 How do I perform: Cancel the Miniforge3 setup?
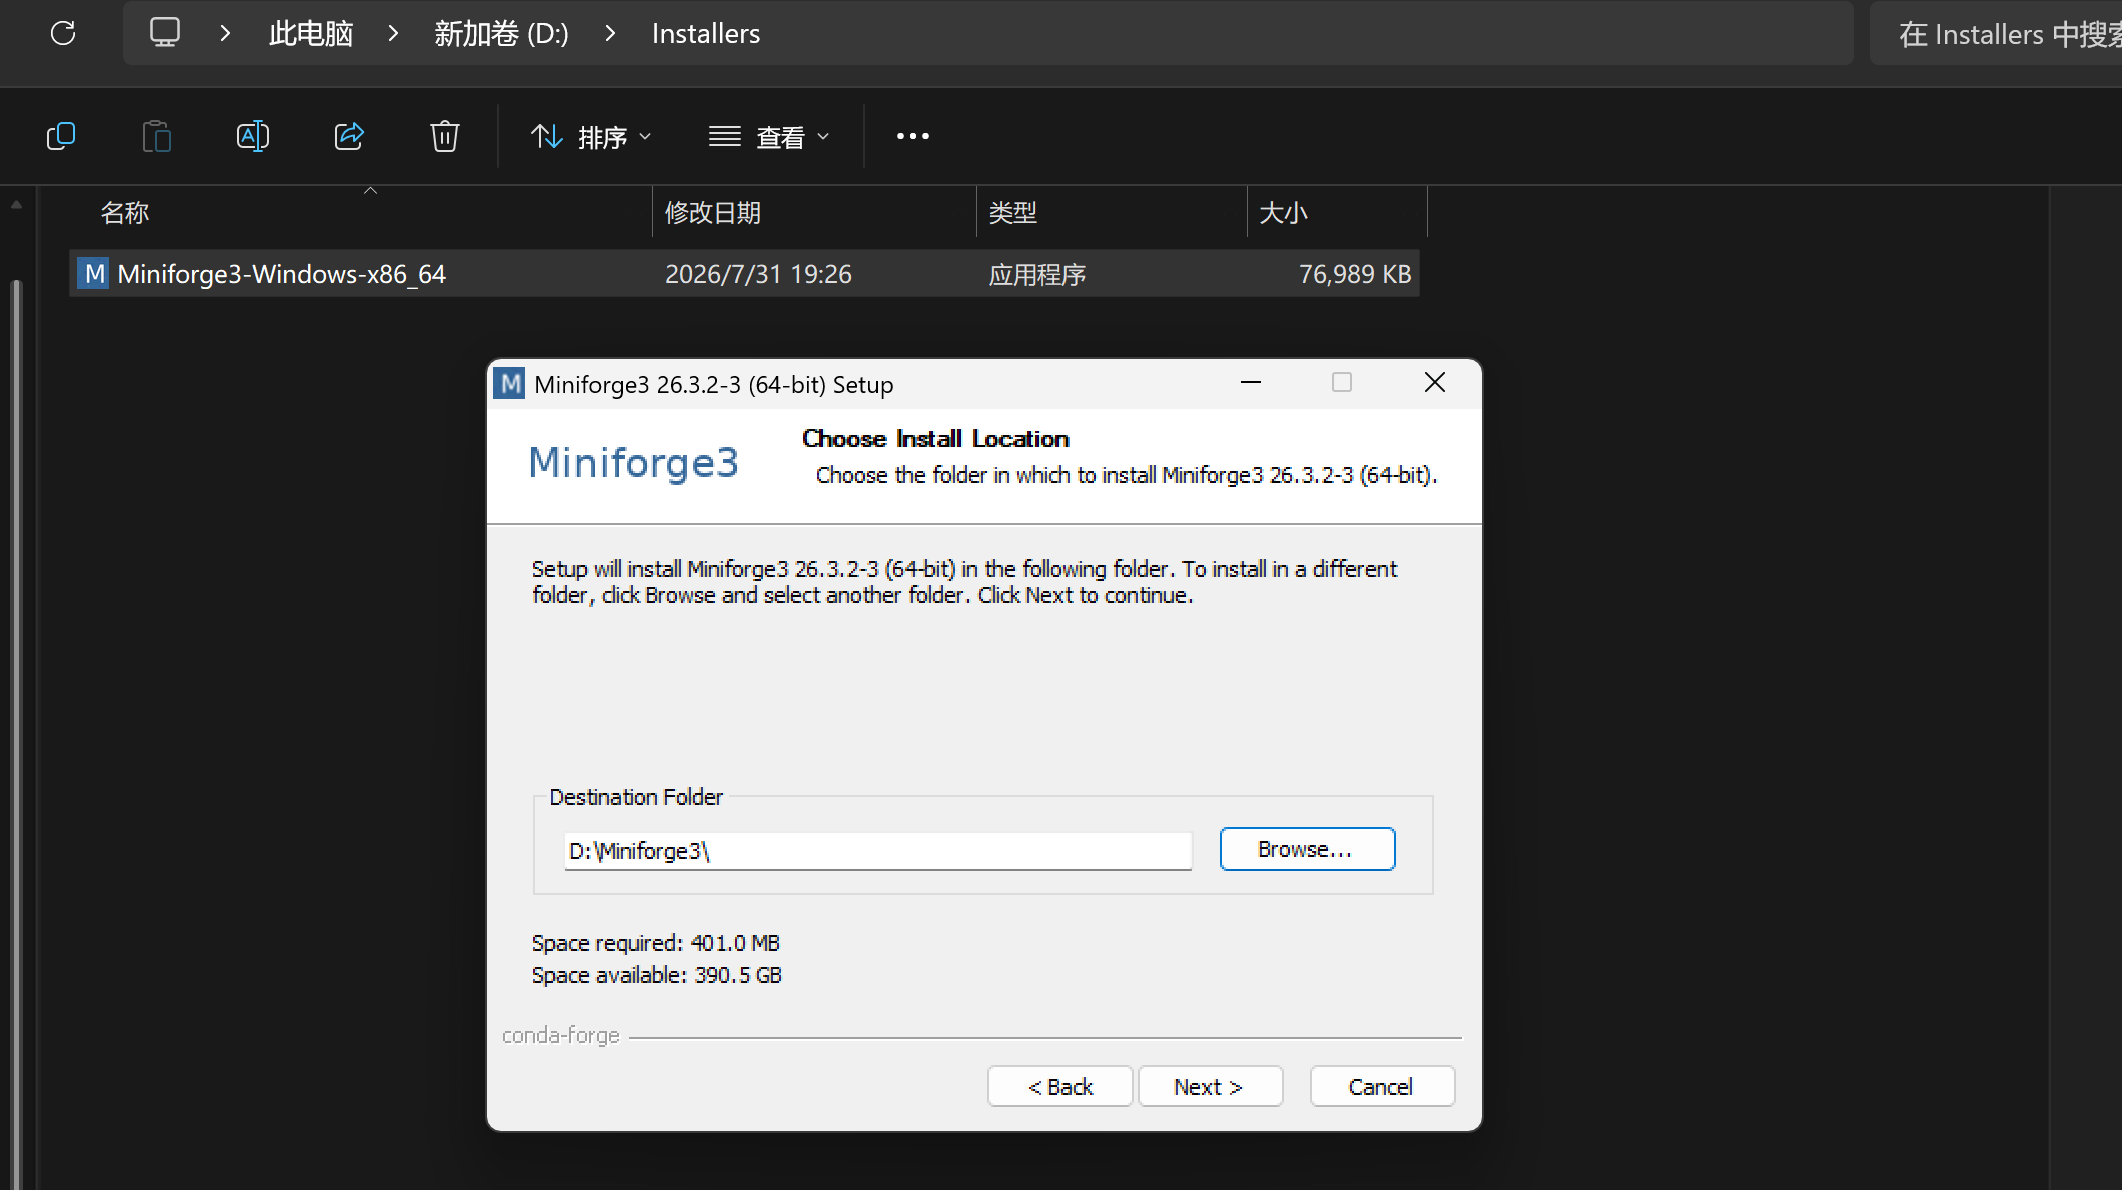coord(1382,1087)
